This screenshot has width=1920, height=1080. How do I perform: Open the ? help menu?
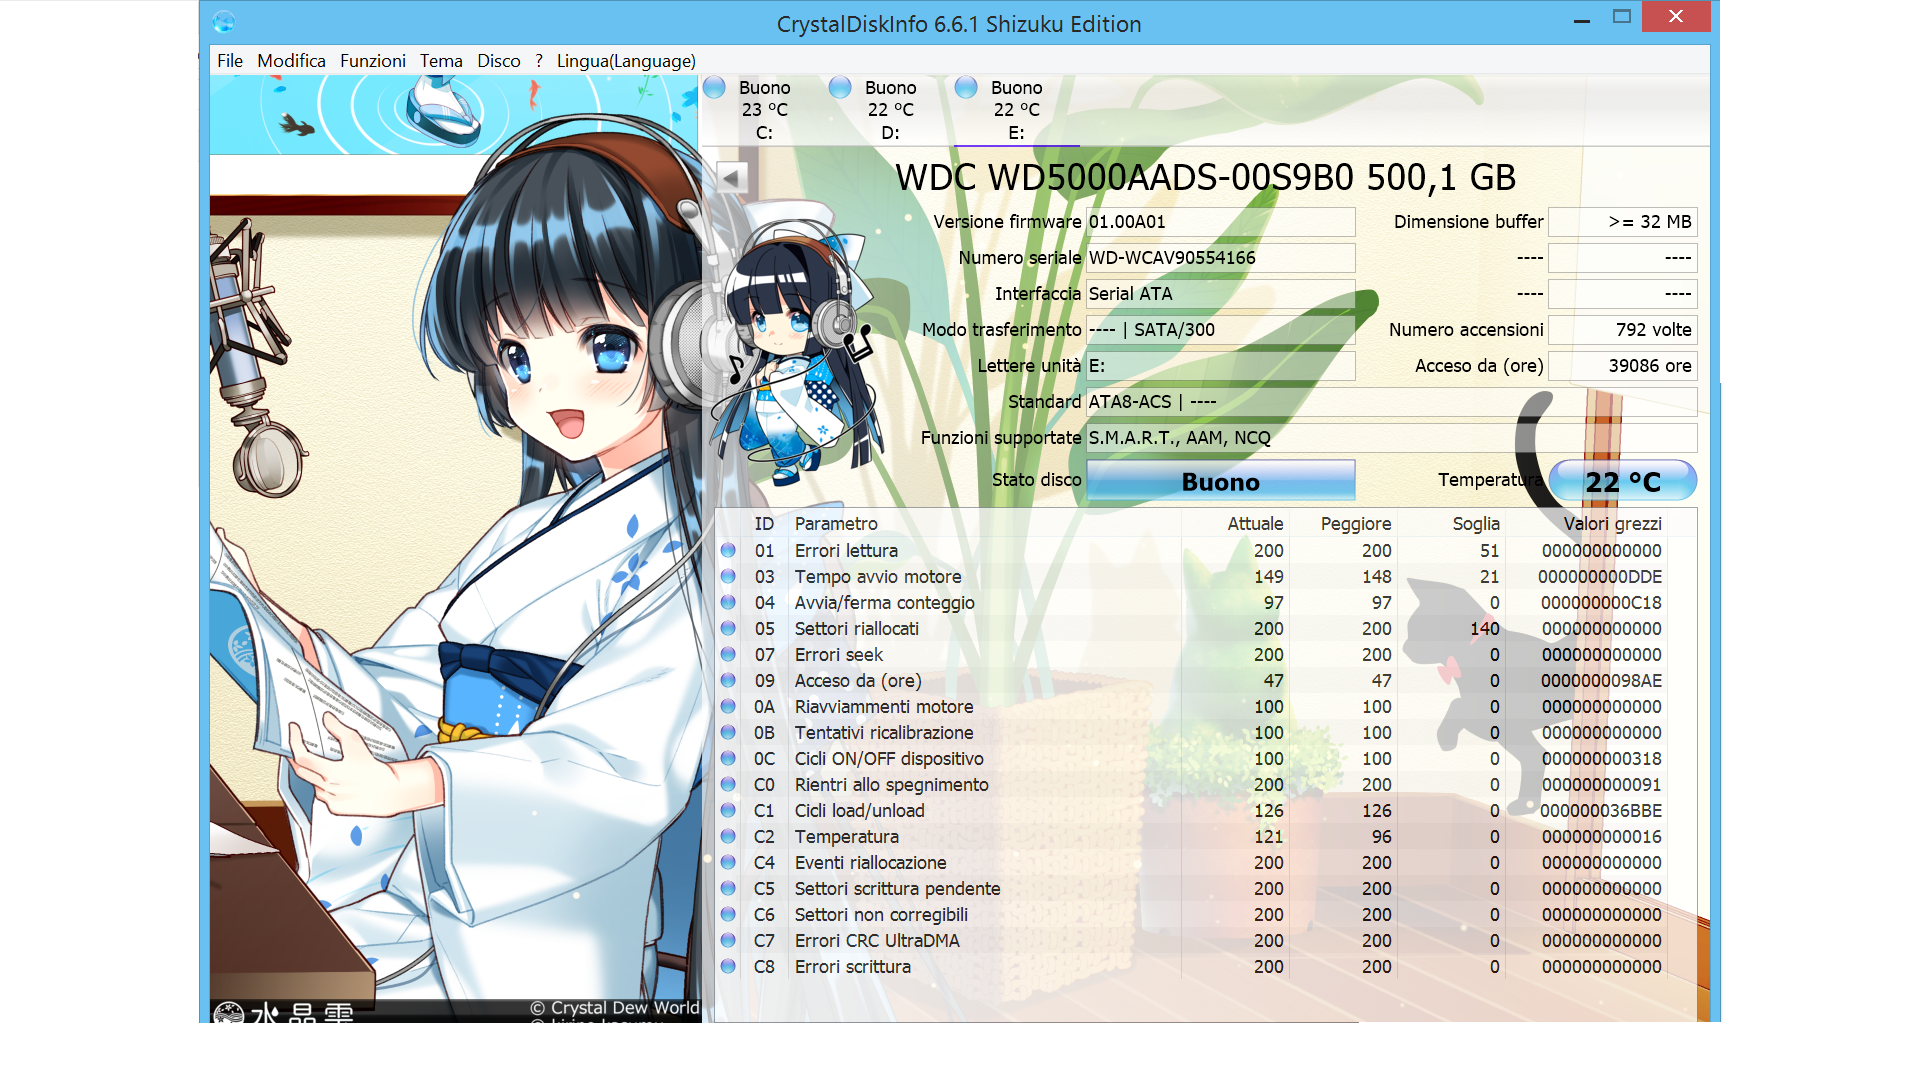(539, 61)
